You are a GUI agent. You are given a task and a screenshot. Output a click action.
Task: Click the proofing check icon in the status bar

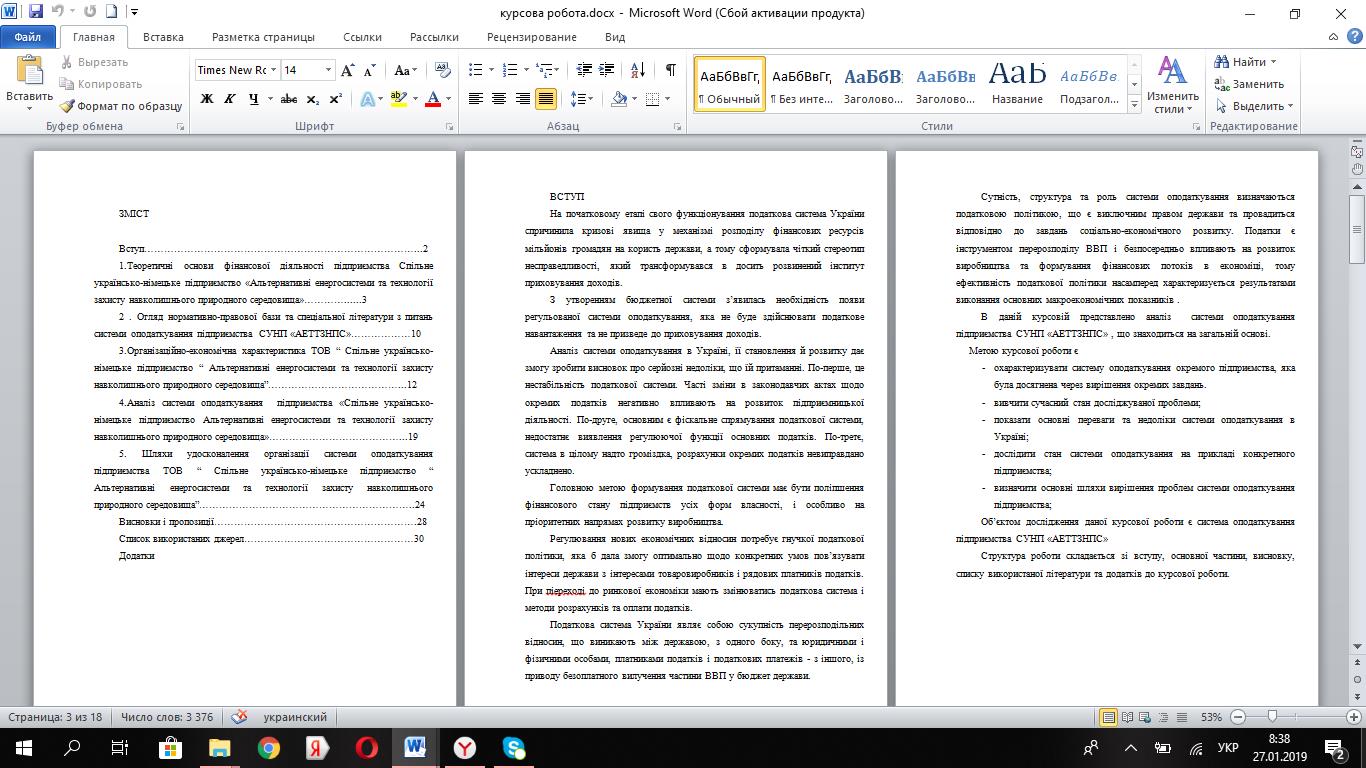[x=240, y=717]
